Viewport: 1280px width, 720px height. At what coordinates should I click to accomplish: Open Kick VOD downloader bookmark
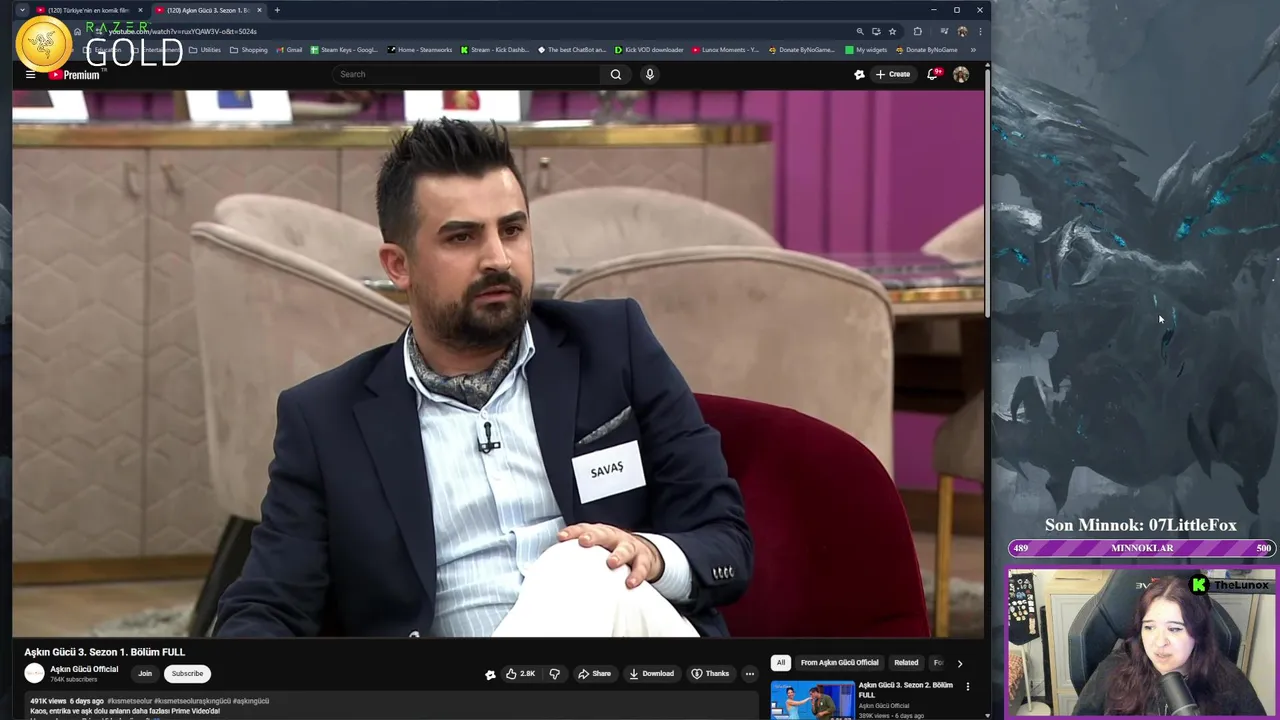coord(649,50)
